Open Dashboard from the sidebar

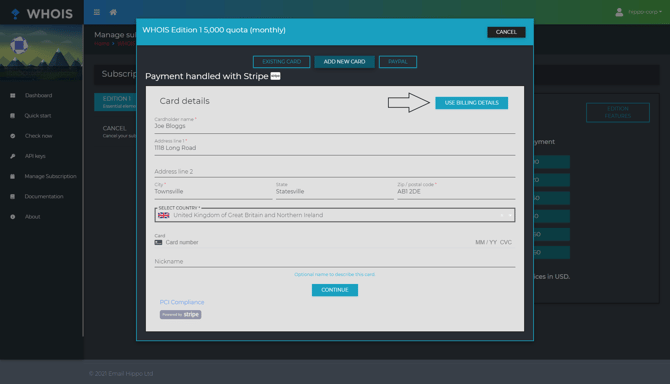click(x=38, y=95)
